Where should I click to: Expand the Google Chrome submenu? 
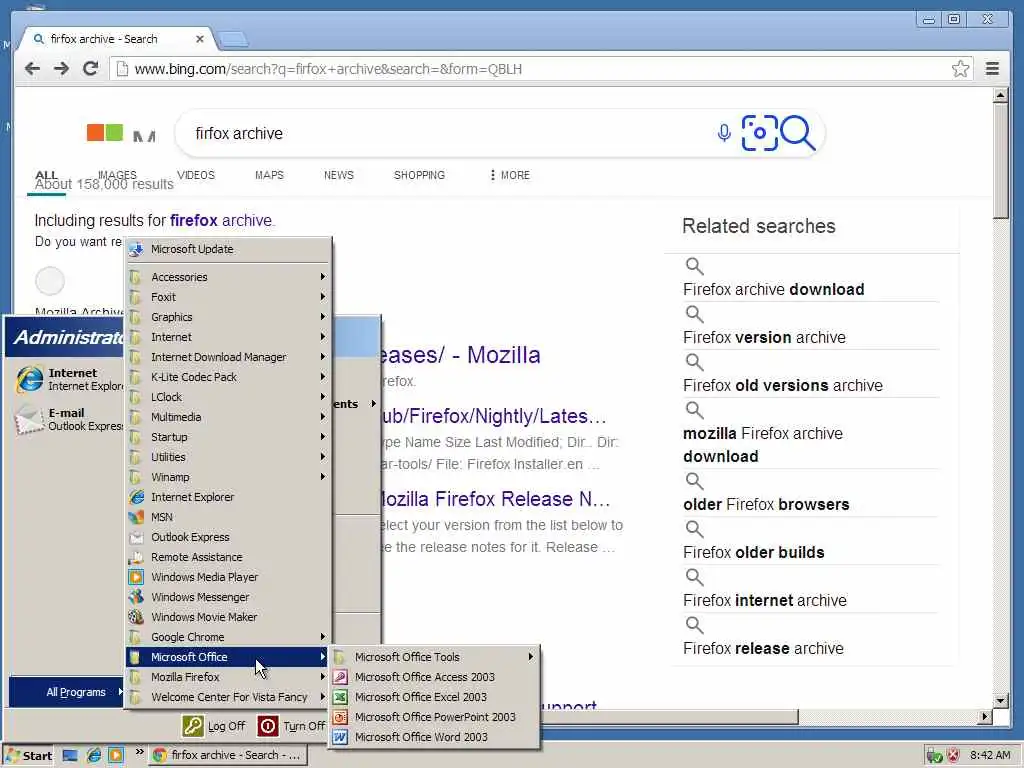point(229,637)
